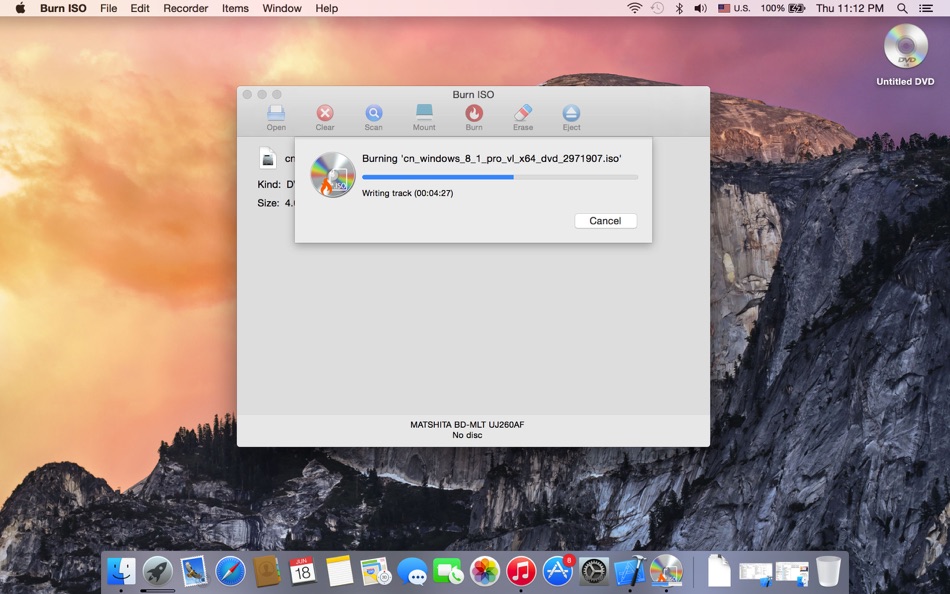This screenshot has height=594, width=950.
Task: Open Messages bubble in the dock
Action: pyautogui.click(x=412, y=571)
